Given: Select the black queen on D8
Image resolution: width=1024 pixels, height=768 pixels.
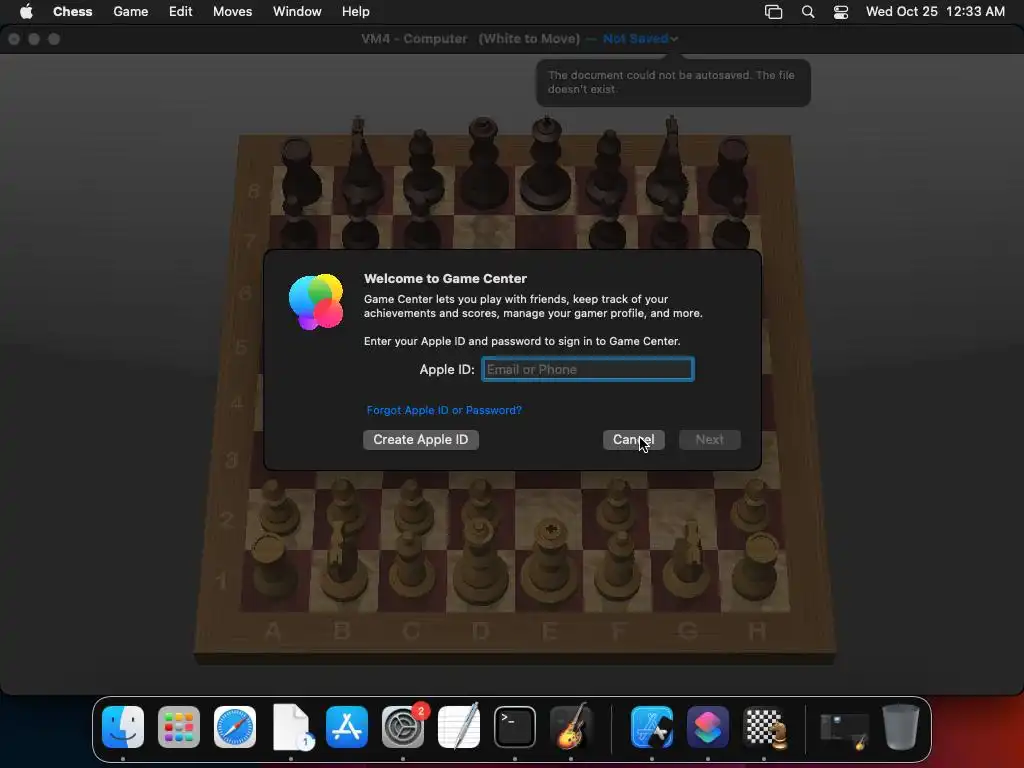Looking at the screenshot, I should (483, 163).
